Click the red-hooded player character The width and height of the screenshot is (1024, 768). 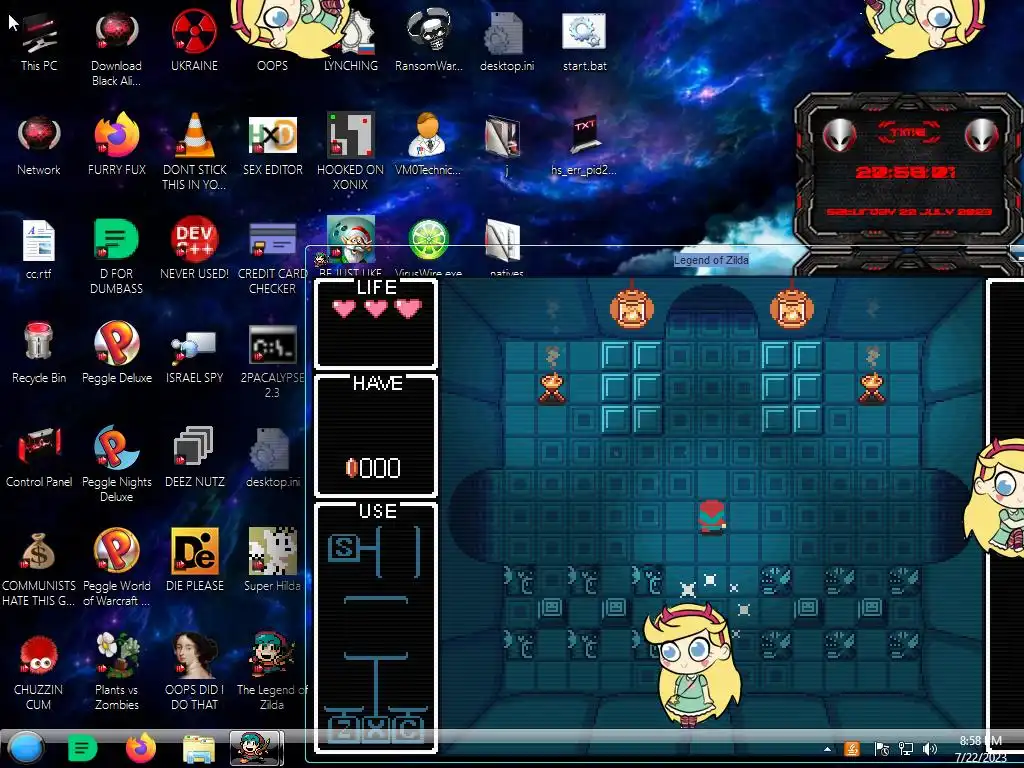(712, 517)
